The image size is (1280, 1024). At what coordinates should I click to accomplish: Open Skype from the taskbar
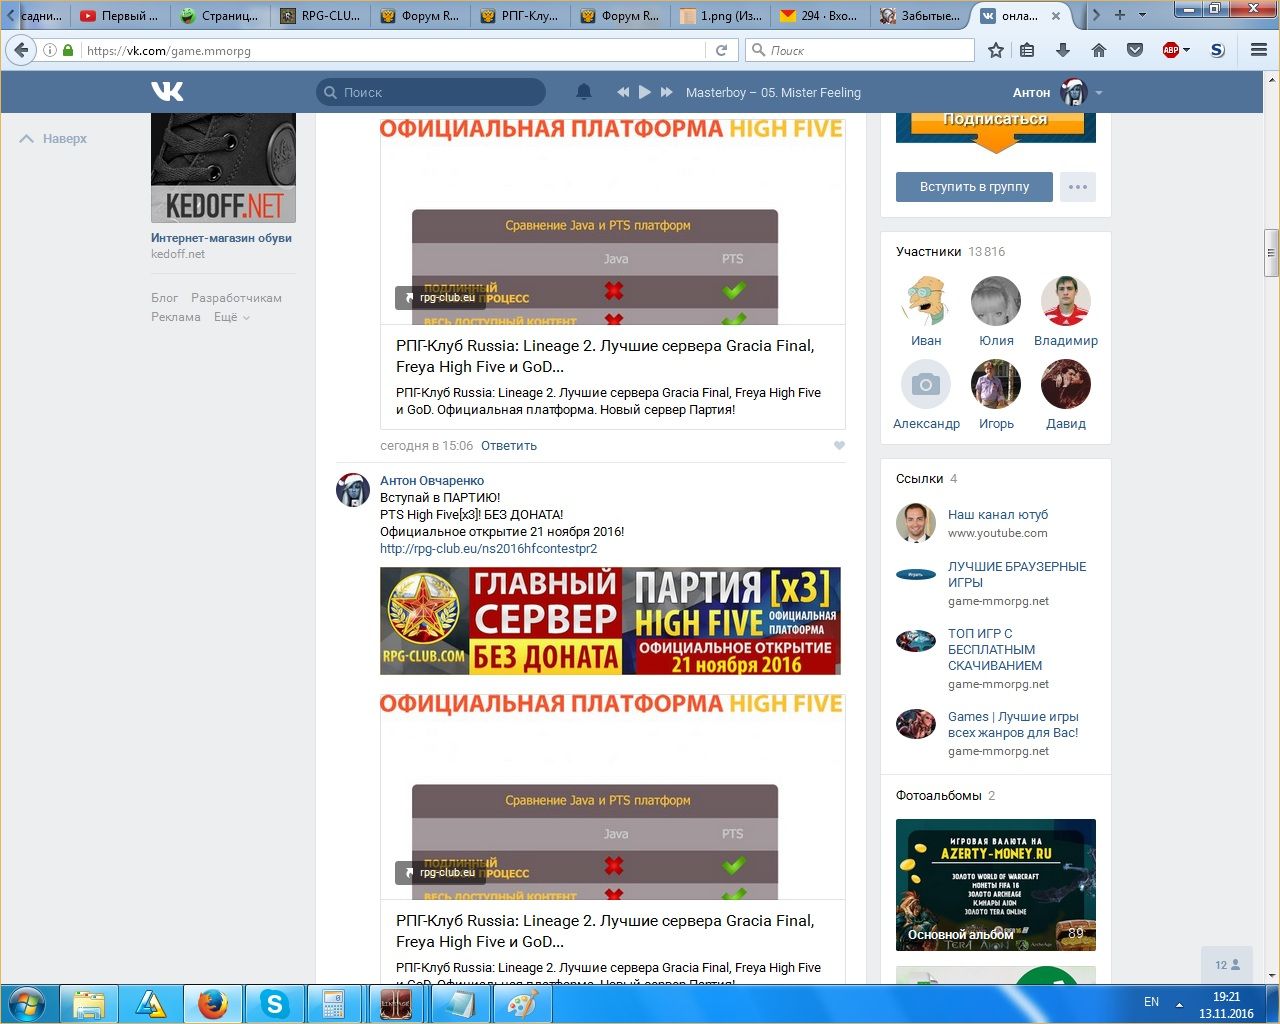point(274,1004)
